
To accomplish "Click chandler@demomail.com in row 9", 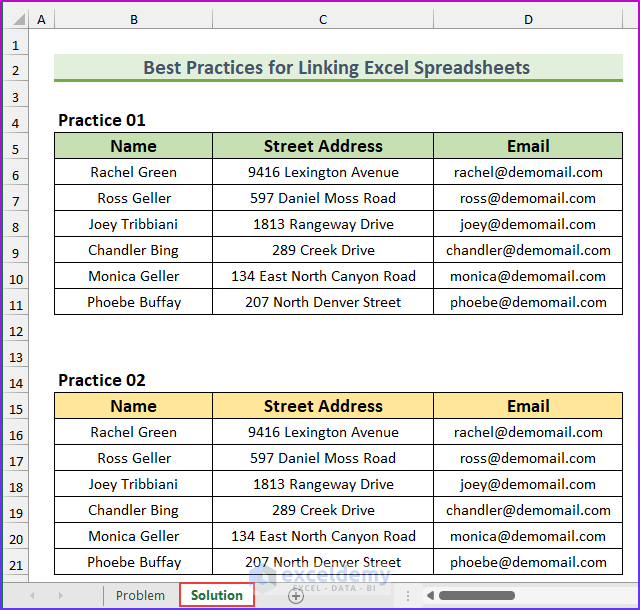I will [528, 250].
